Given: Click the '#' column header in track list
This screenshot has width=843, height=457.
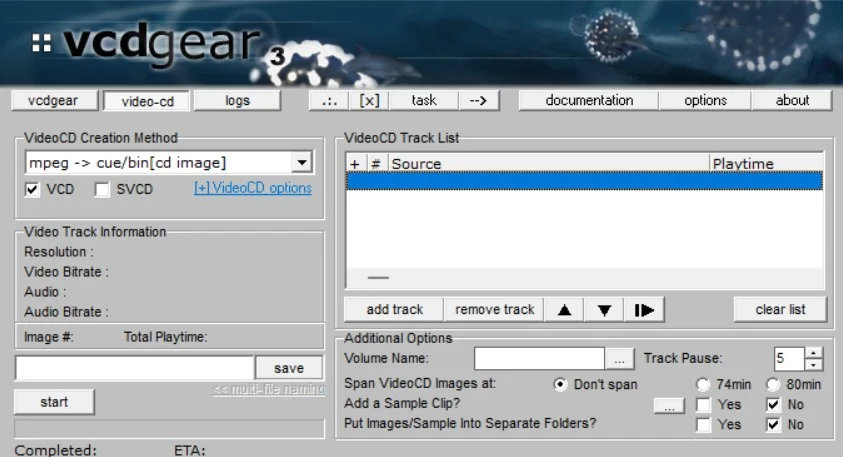Looking at the screenshot, I should tap(376, 163).
